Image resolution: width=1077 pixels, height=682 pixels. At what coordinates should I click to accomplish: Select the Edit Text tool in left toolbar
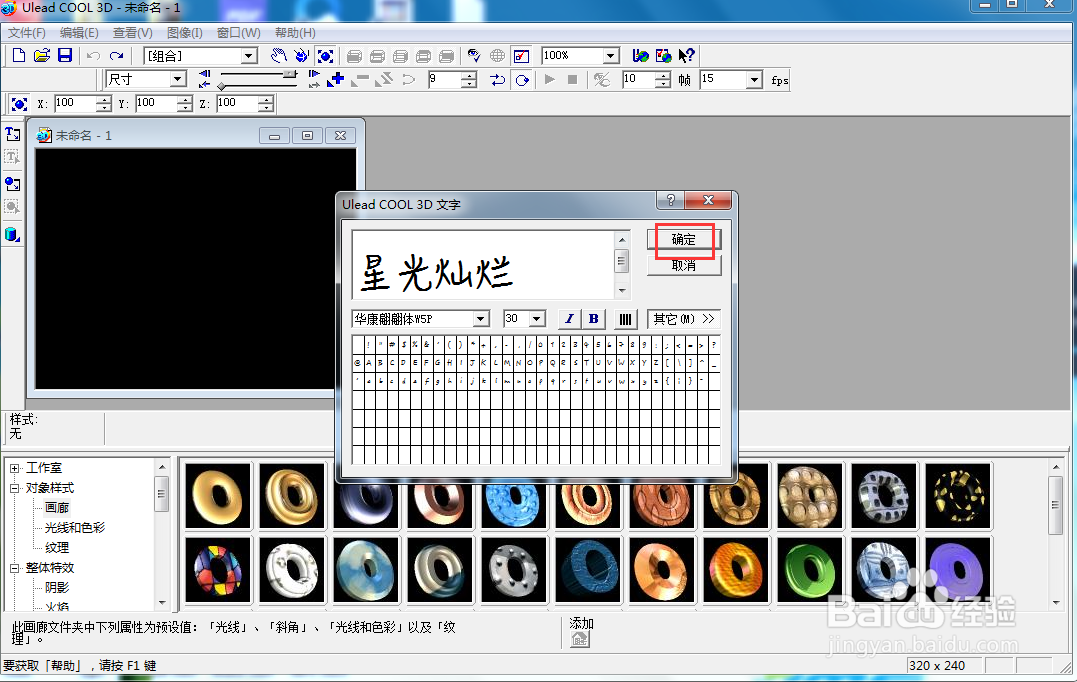pyautogui.click(x=12, y=157)
